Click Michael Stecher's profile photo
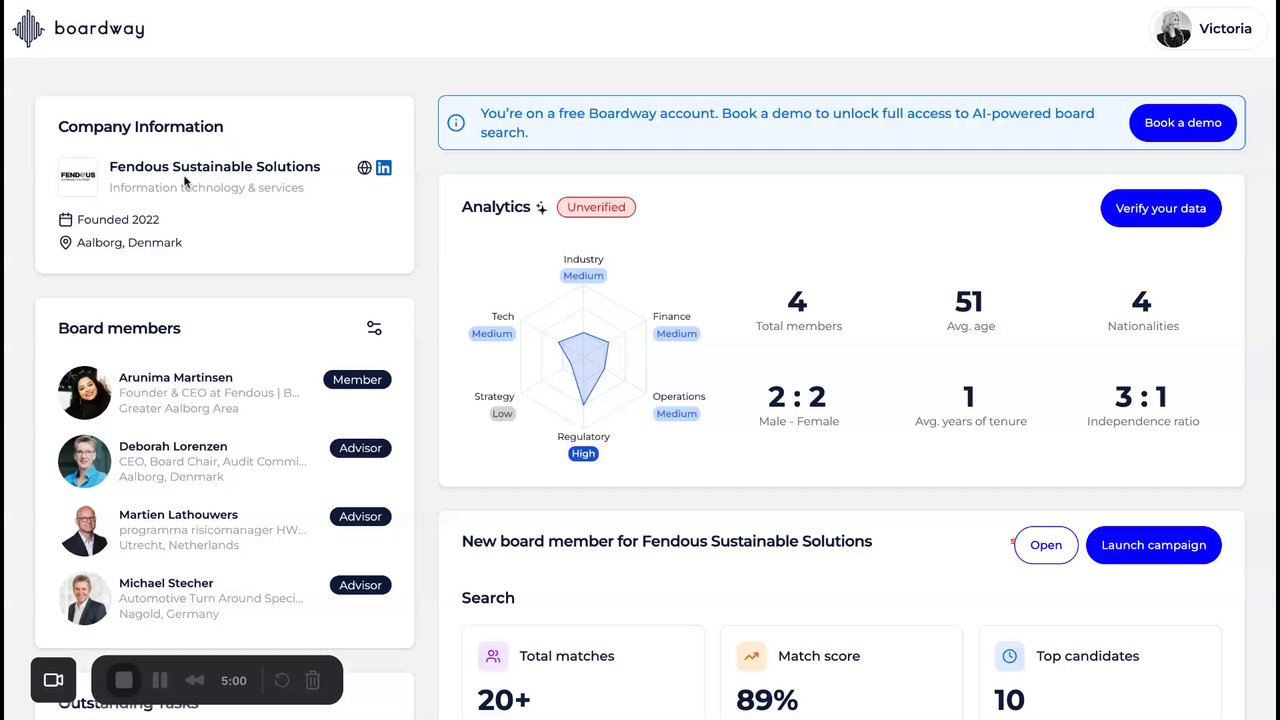Viewport: 1280px width, 720px height. (x=84, y=598)
